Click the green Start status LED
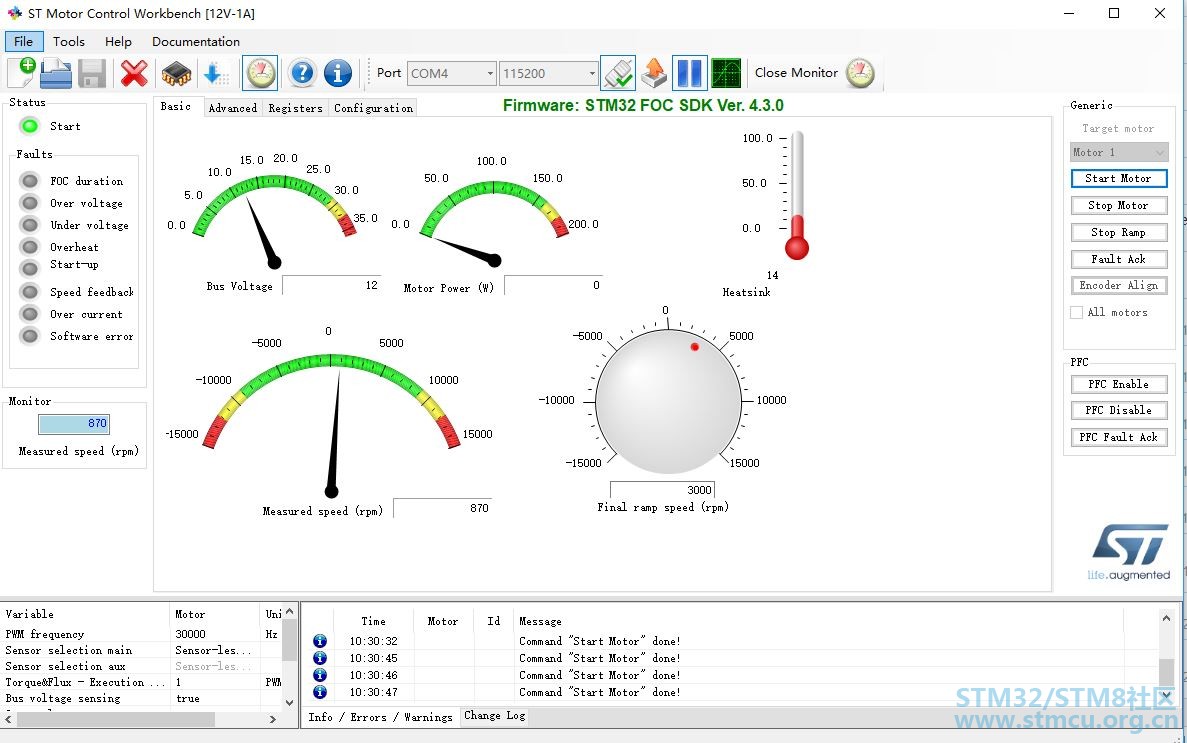 click(30, 126)
